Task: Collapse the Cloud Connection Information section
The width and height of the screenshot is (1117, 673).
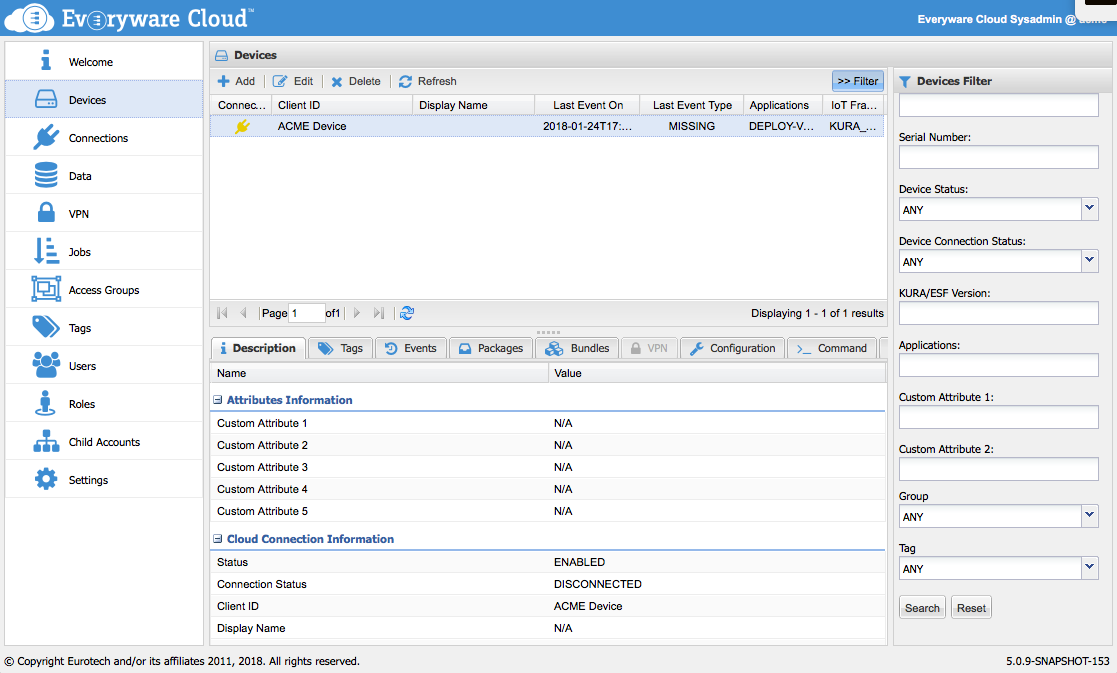Action: click(218, 539)
